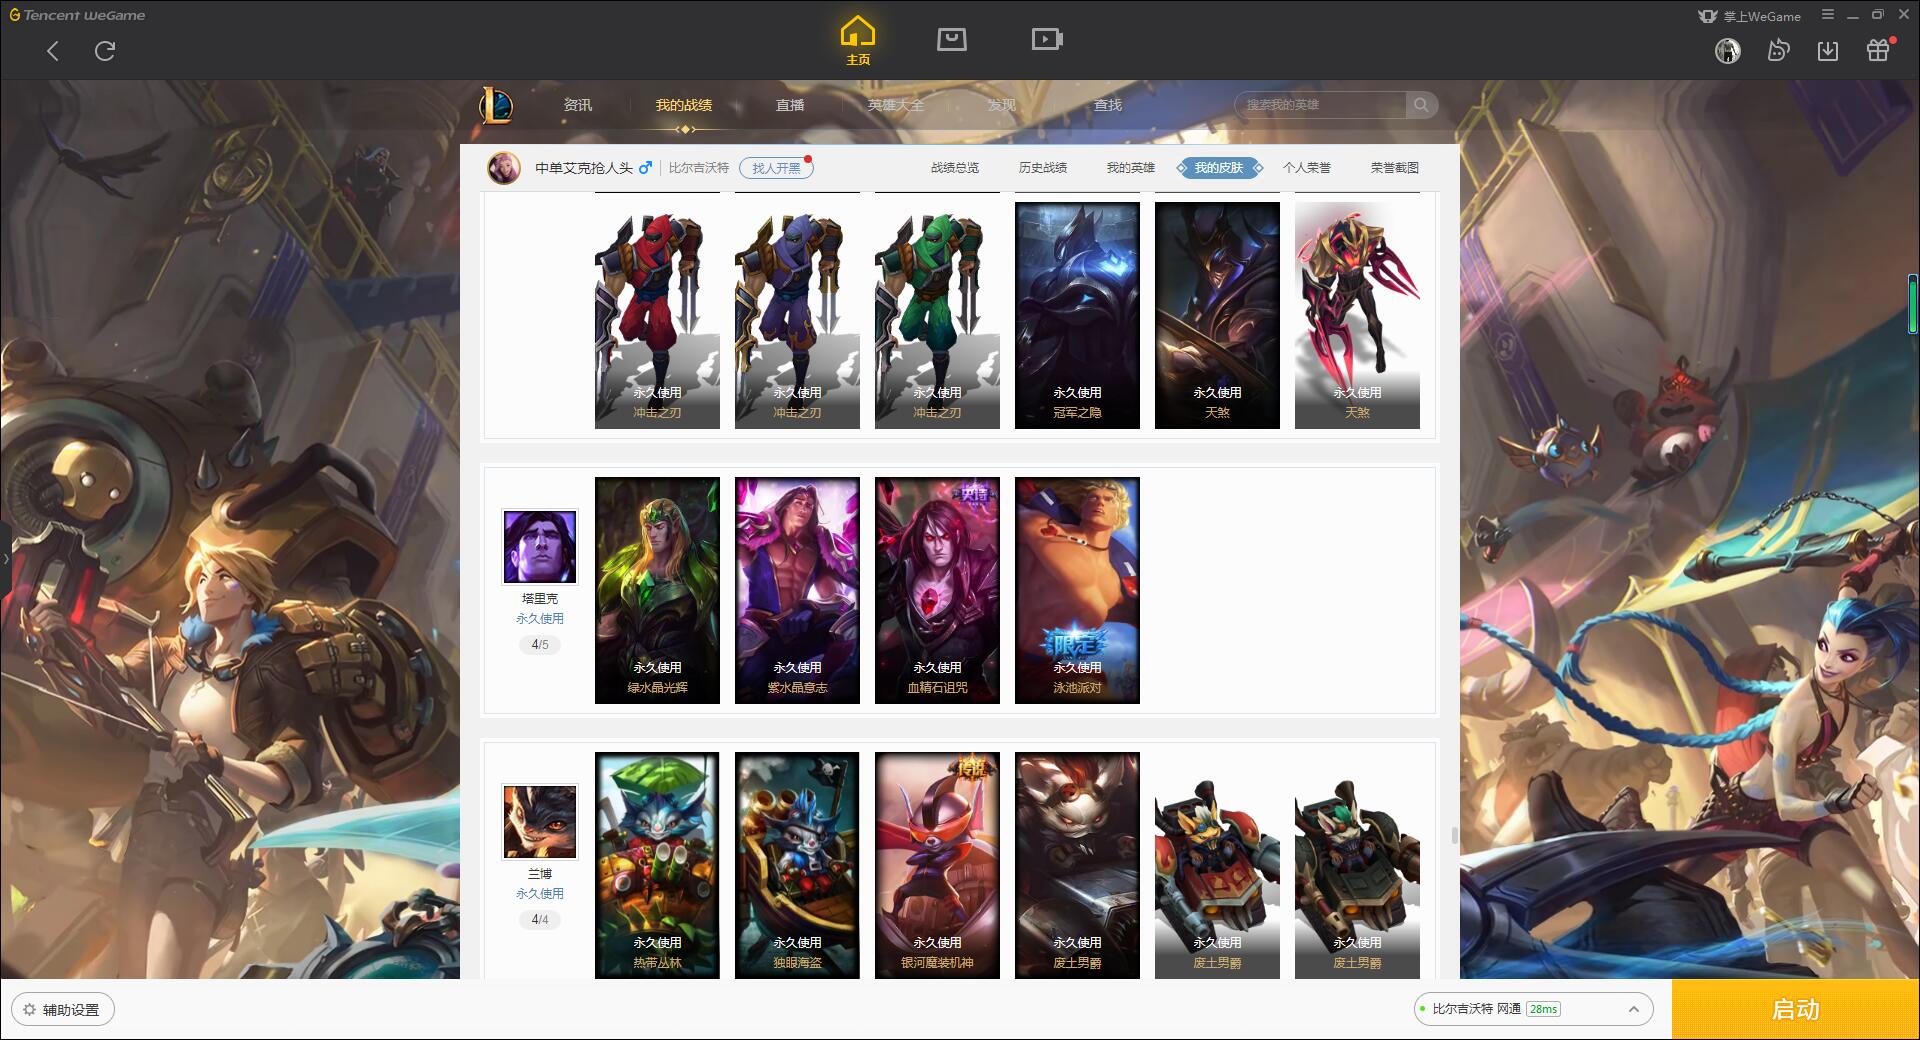Open the hamburger main menu icon
This screenshot has width=1920, height=1040.
coord(1828,15)
